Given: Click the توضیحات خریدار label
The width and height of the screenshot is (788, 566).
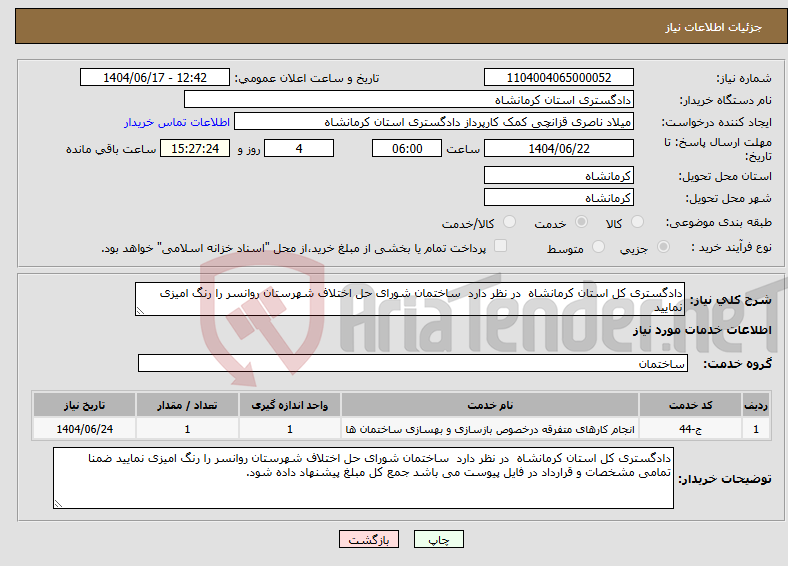Looking at the screenshot, I should click(x=725, y=479).
